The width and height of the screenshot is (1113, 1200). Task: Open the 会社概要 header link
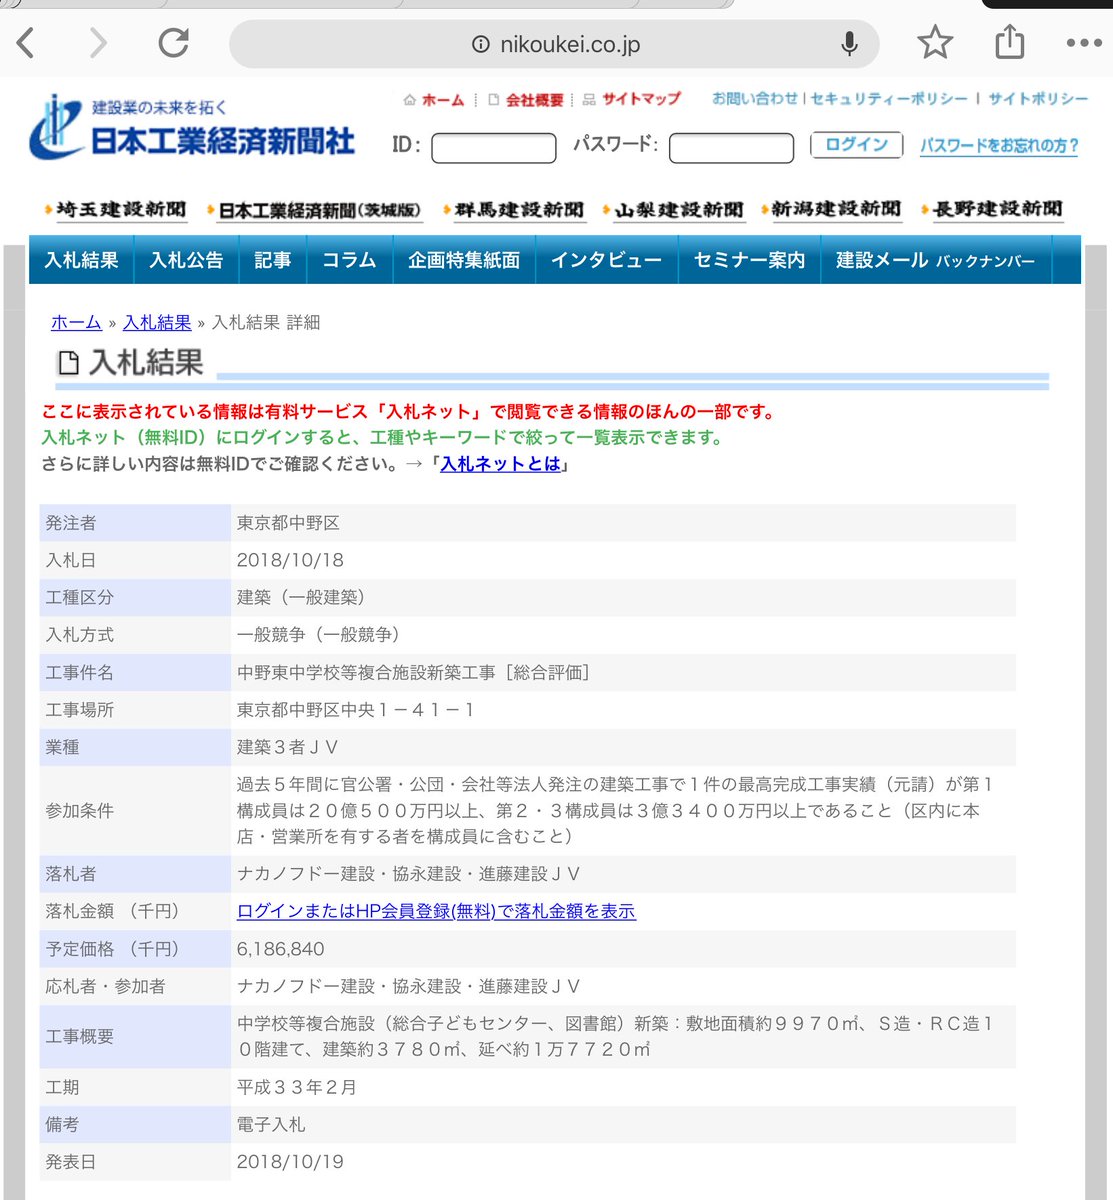(526, 100)
